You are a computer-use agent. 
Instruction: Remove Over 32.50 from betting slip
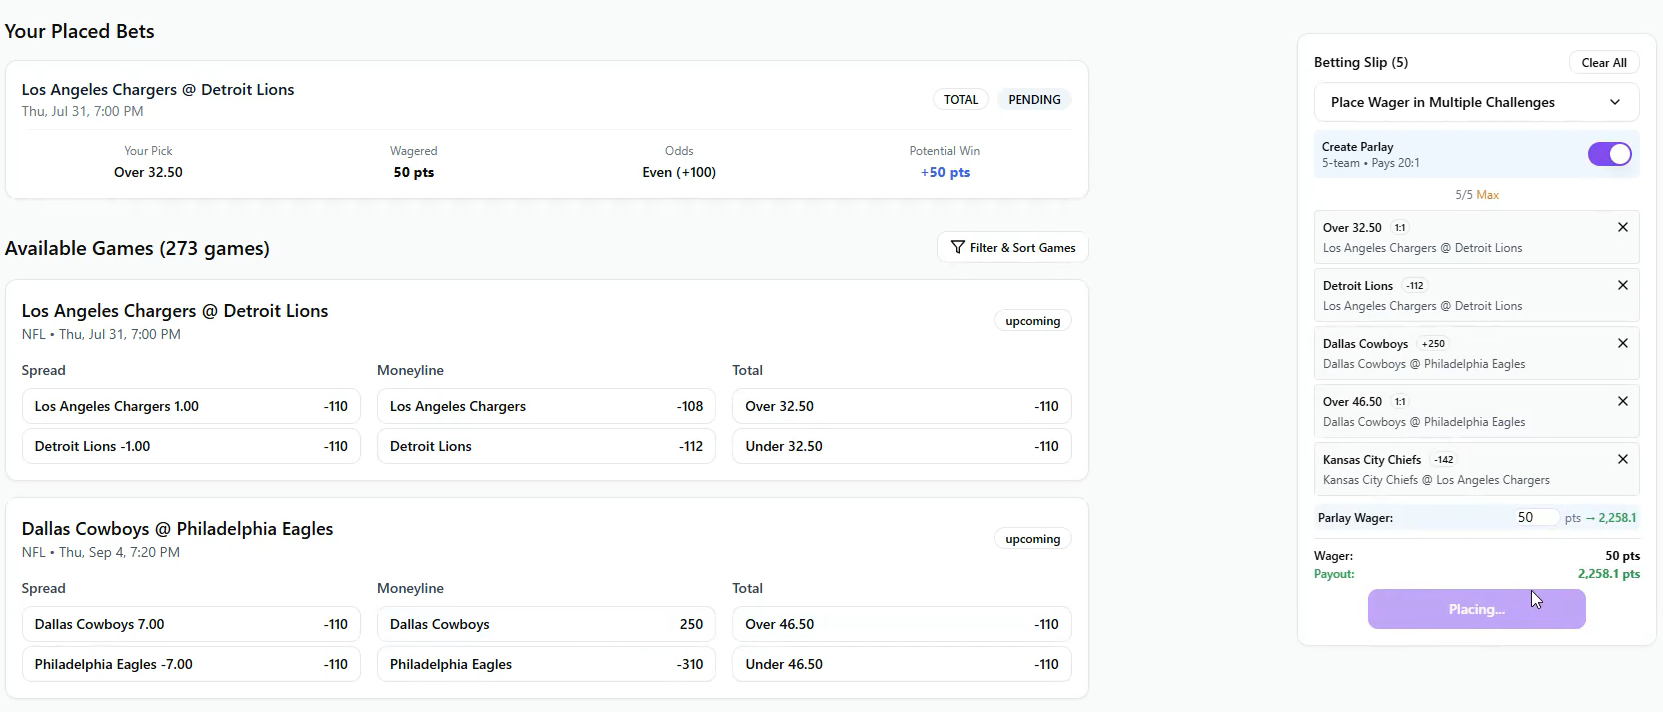pyautogui.click(x=1622, y=228)
